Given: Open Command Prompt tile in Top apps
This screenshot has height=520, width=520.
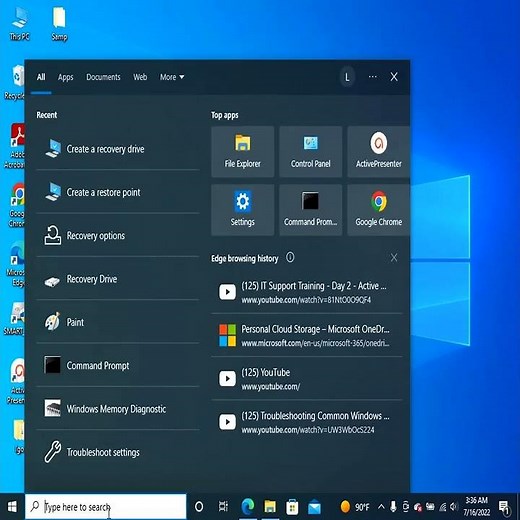Looking at the screenshot, I should point(311,210).
